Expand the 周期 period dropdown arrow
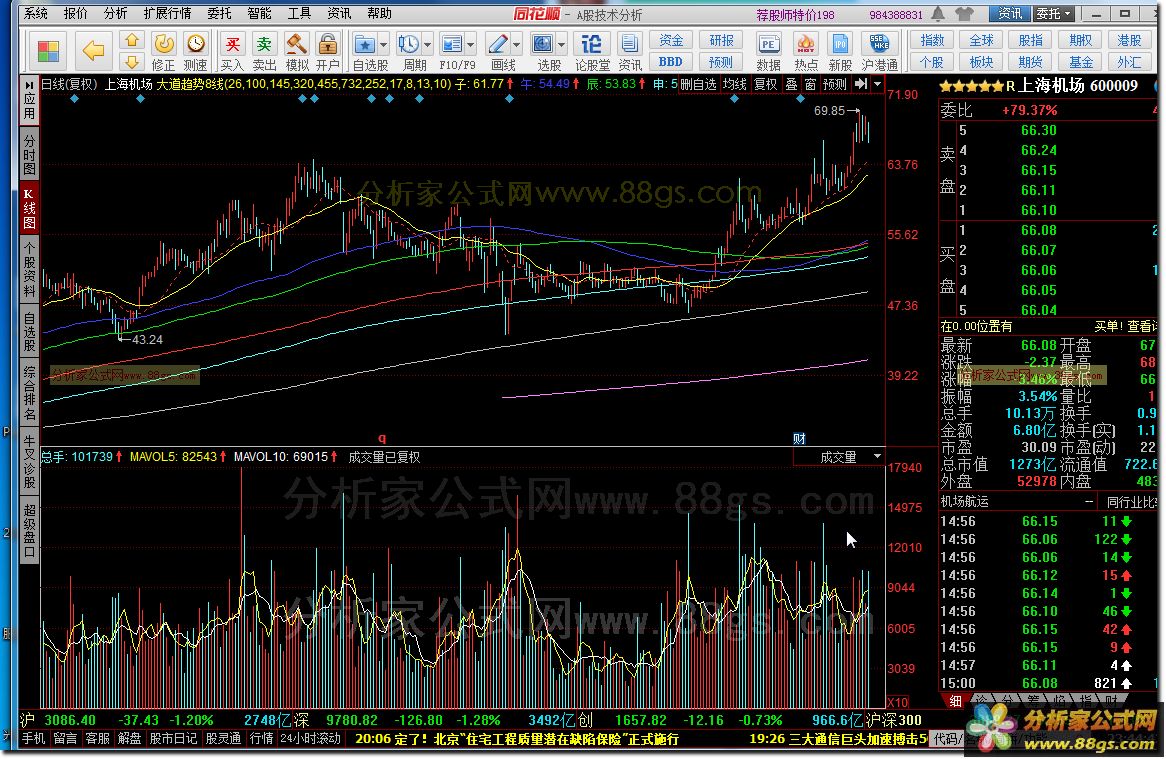The image size is (1166, 759). [428, 45]
